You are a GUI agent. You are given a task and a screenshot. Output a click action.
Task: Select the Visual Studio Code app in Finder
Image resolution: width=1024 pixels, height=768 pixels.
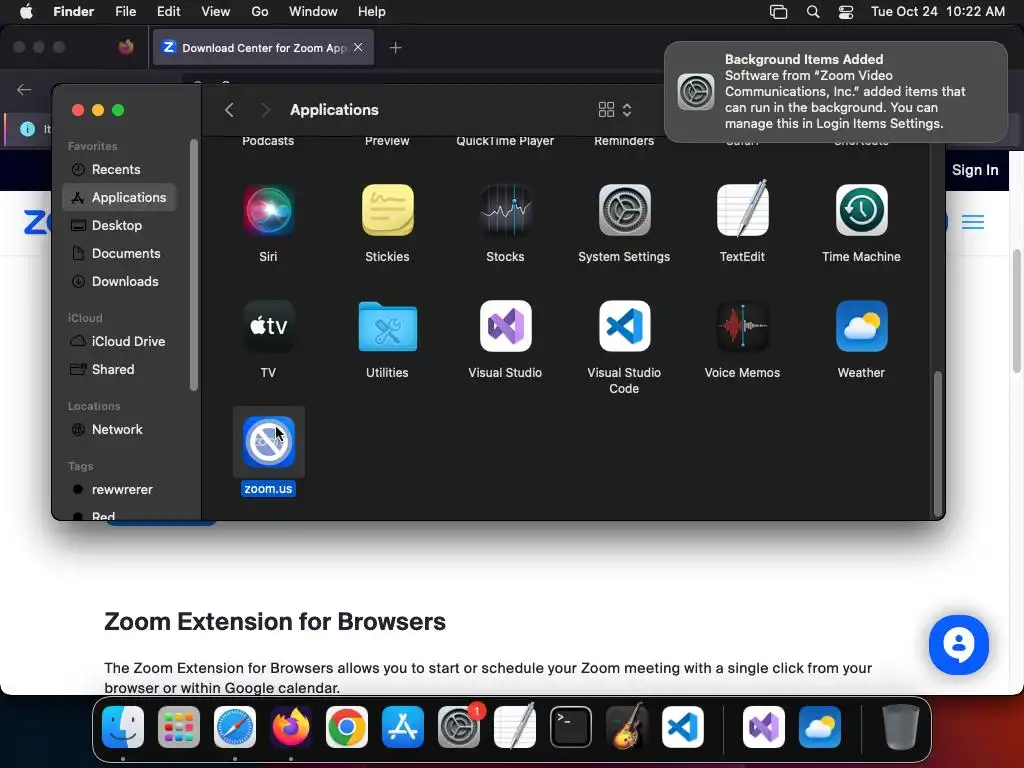click(624, 326)
